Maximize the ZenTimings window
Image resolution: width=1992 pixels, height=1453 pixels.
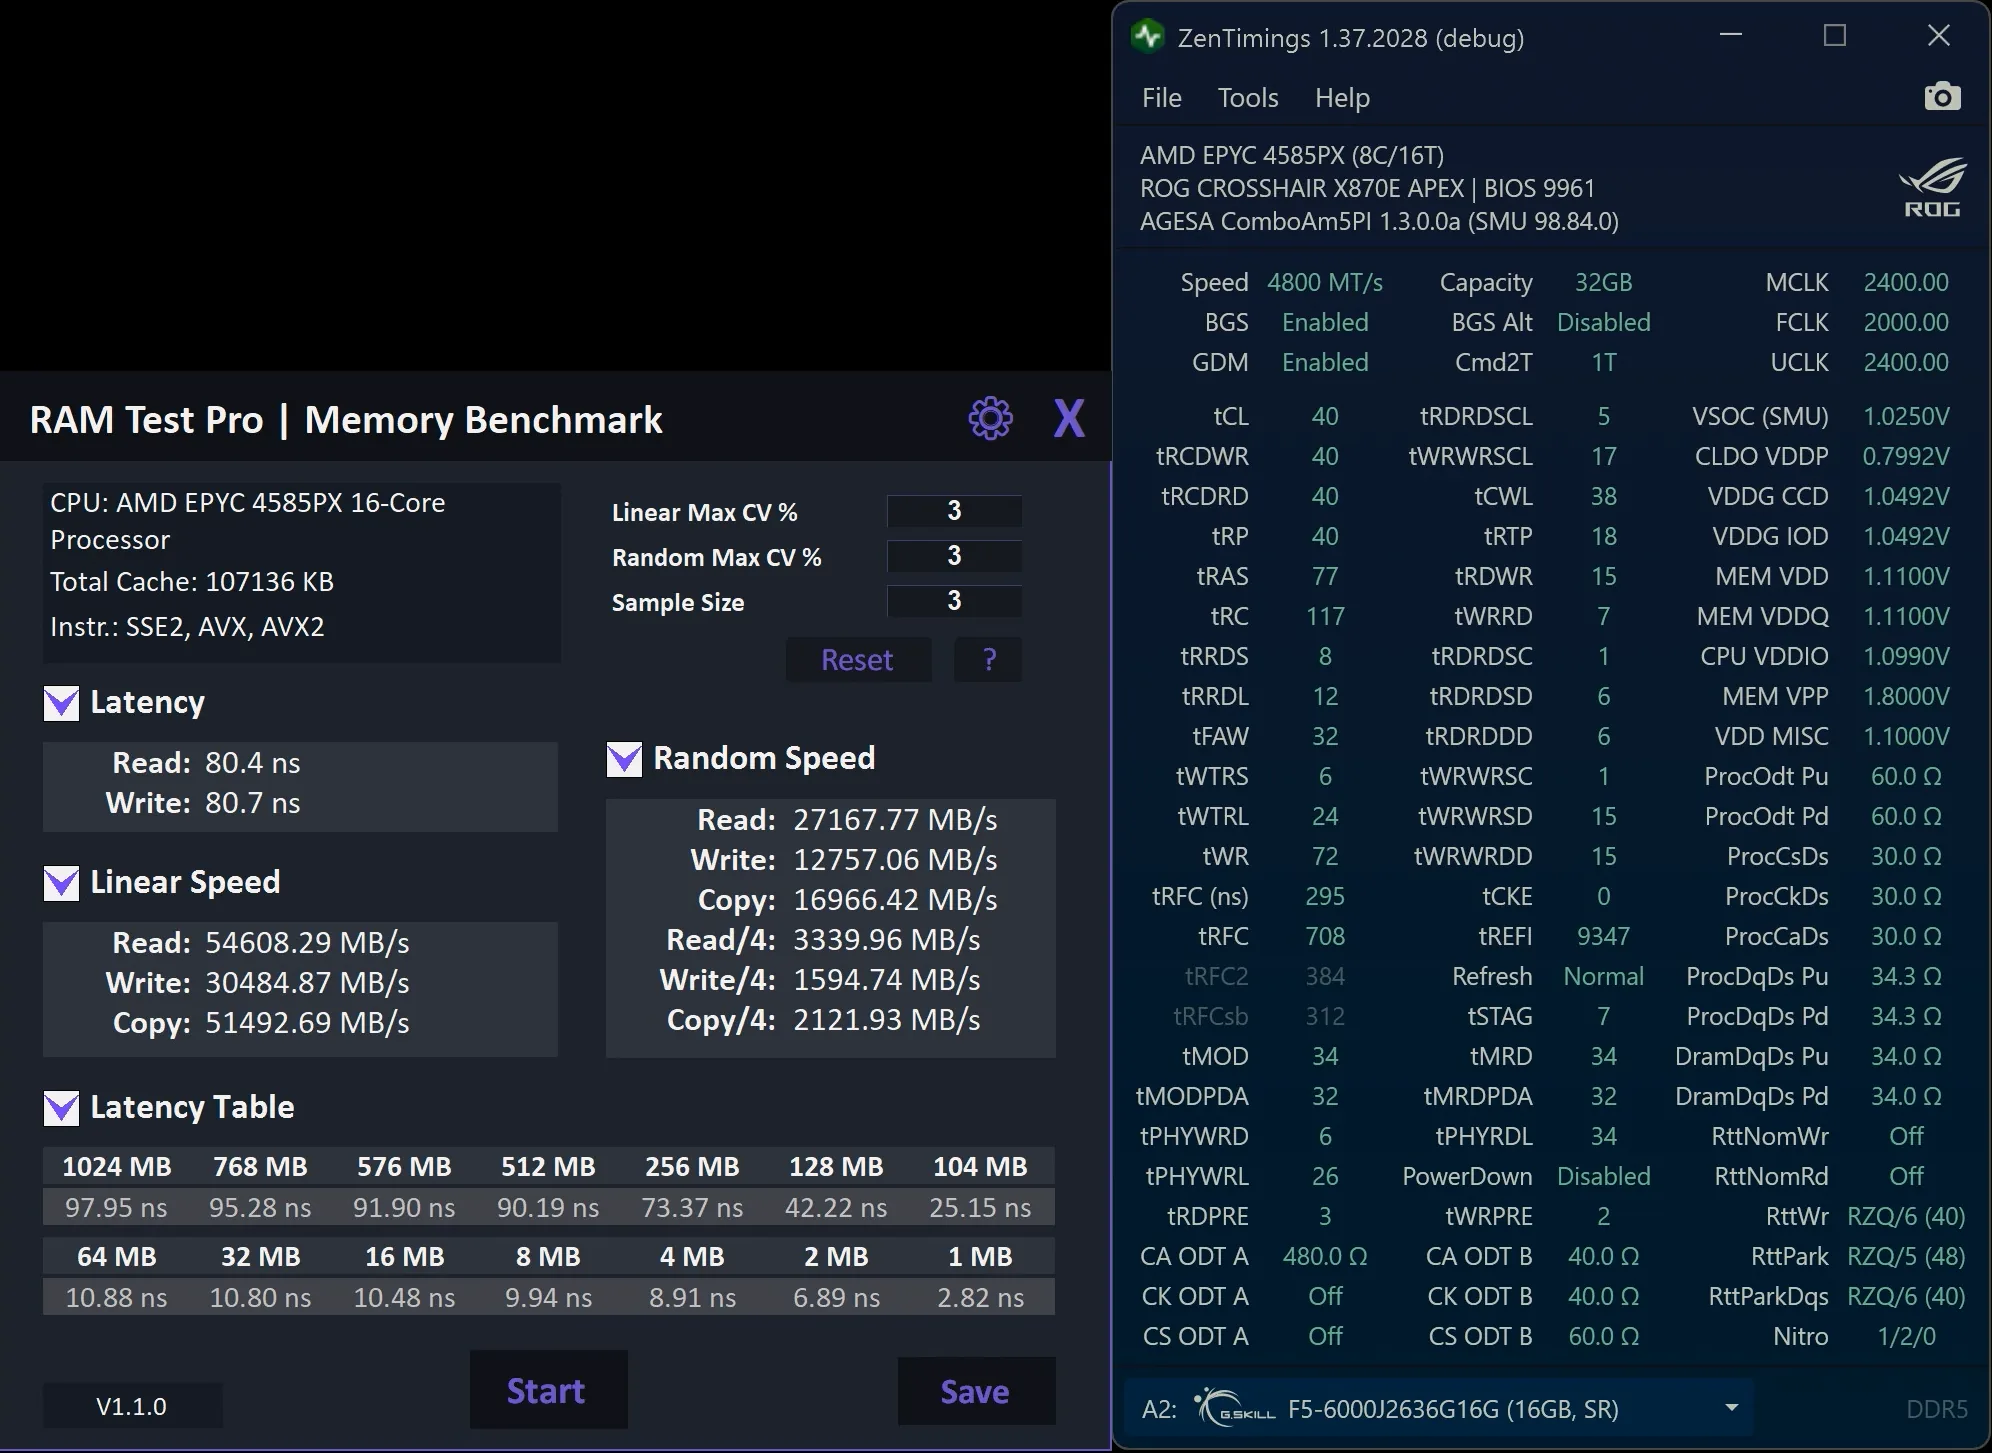(x=1835, y=36)
